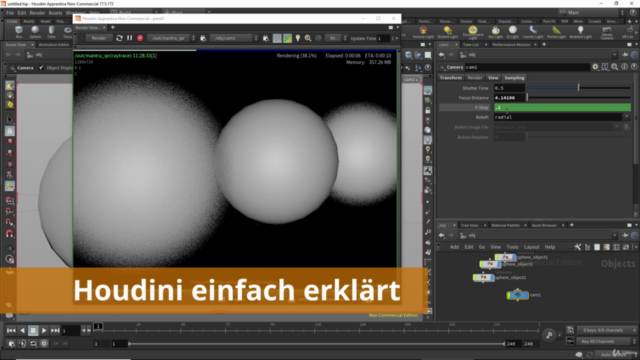
Task: Pause the render in Render View
Action: (x=129, y=38)
